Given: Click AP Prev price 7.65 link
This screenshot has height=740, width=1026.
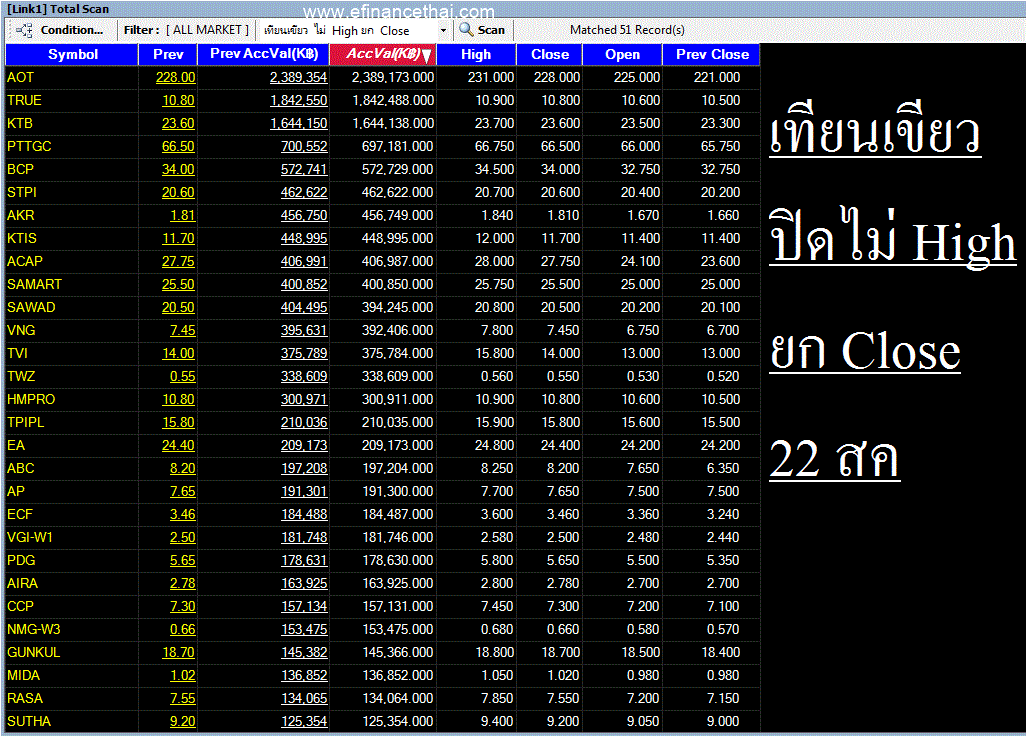Looking at the screenshot, I should [x=183, y=491].
